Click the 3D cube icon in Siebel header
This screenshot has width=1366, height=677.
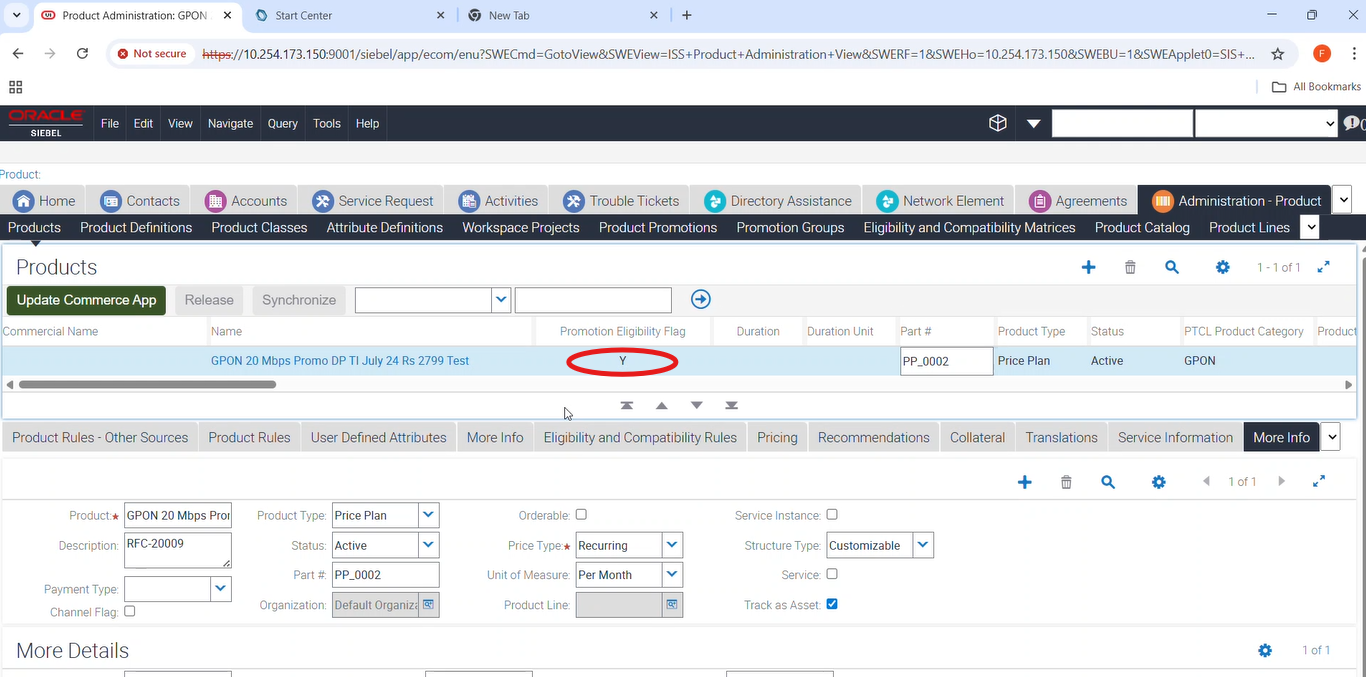click(x=997, y=123)
